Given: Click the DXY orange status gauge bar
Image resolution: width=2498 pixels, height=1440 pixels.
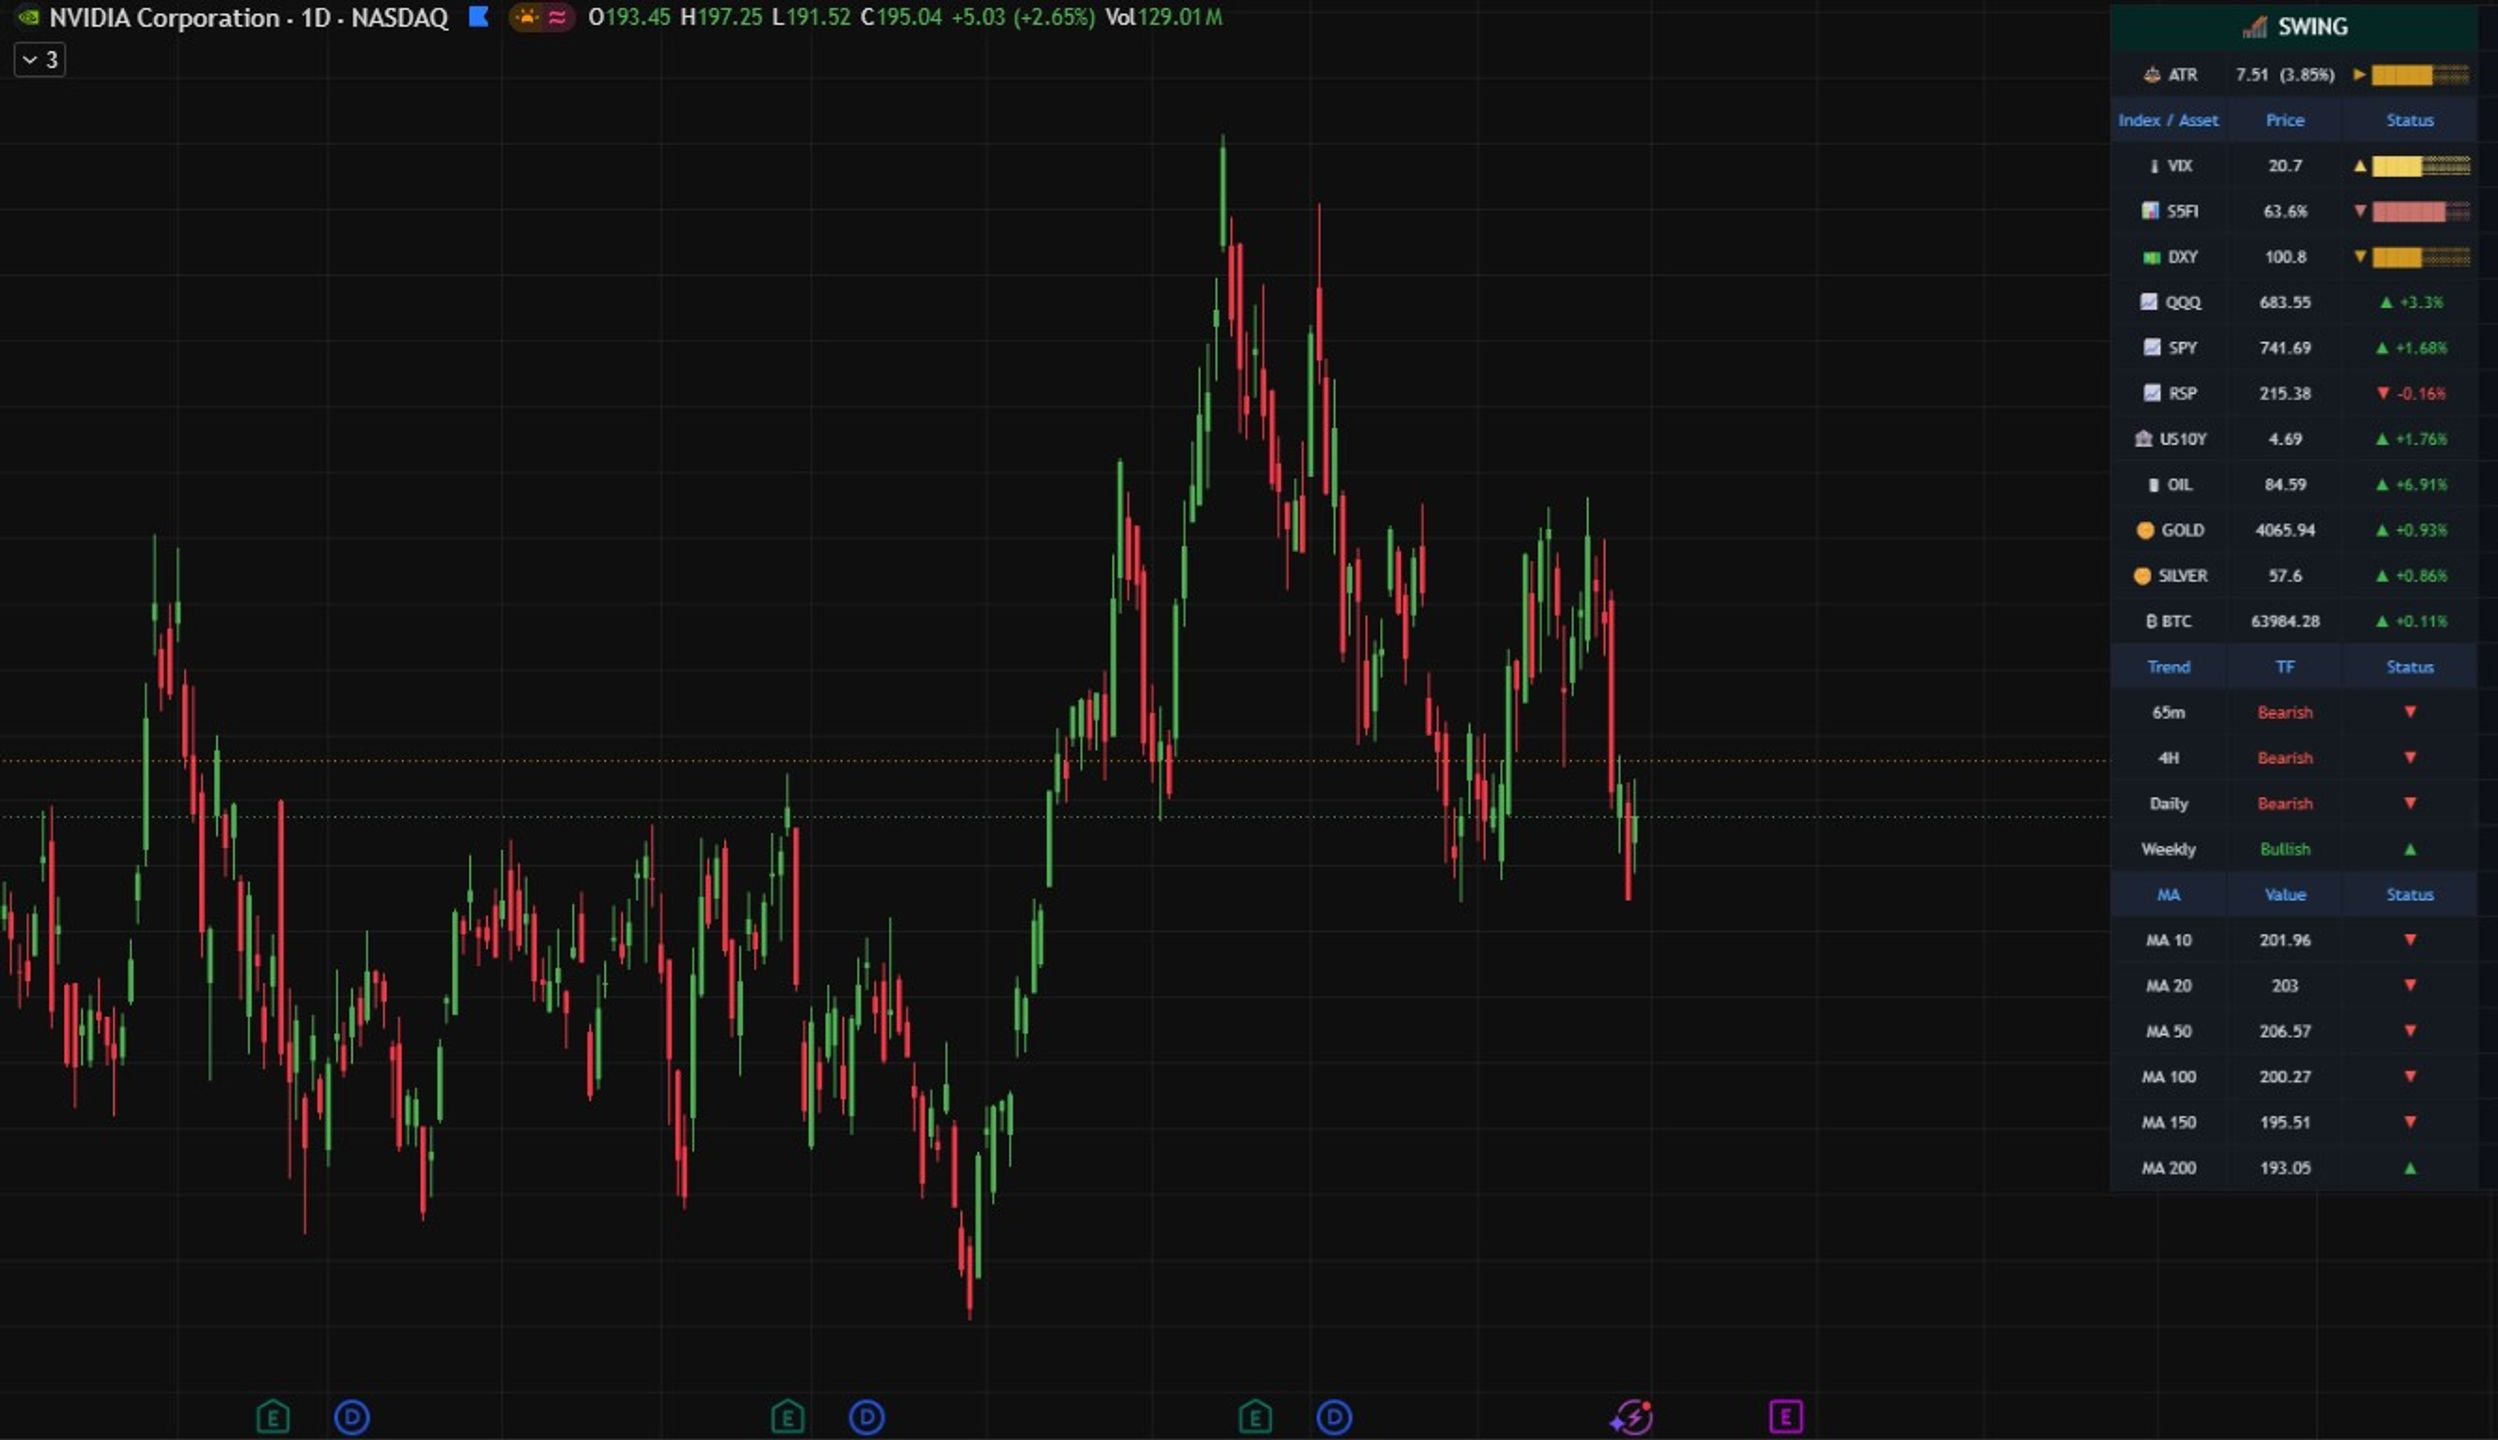Looking at the screenshot, I should [2420, 257].
